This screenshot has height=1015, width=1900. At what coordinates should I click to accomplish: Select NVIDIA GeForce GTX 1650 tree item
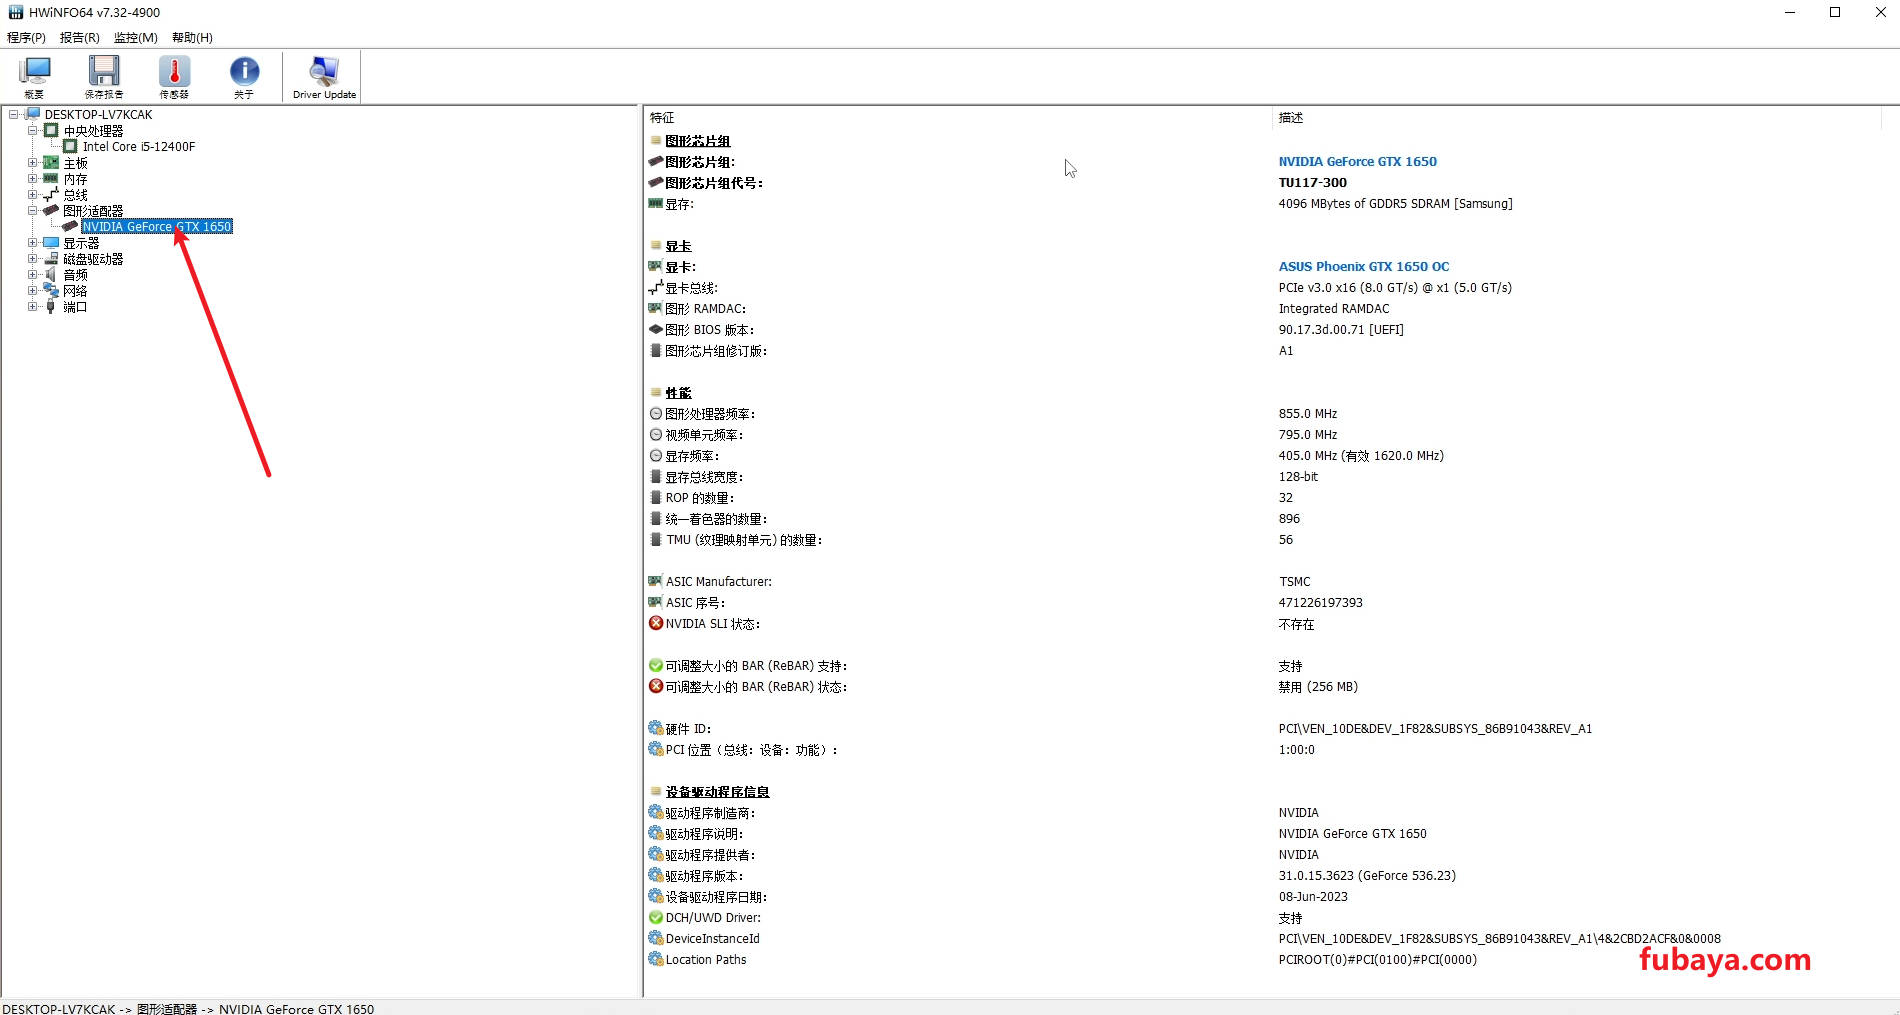coord(157,226)
